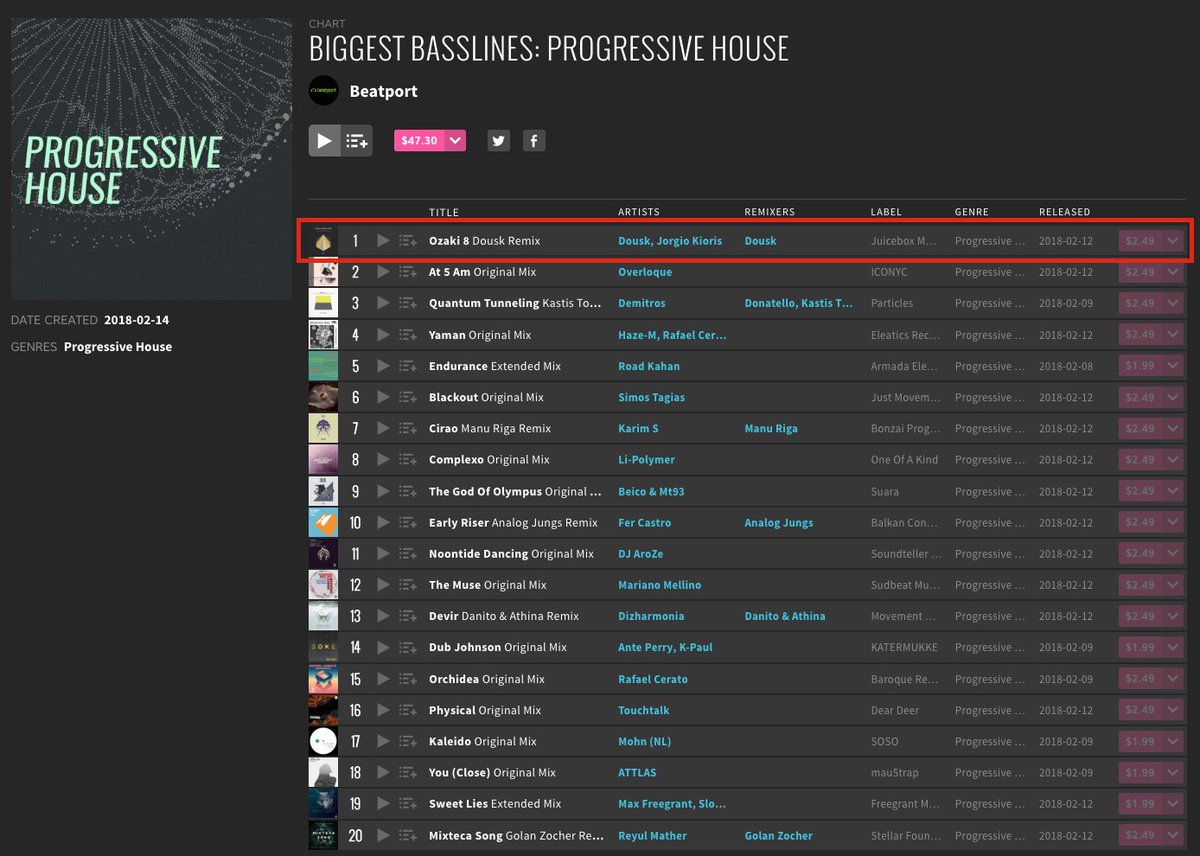Add Complexo to queue

(x=407, y=460)
